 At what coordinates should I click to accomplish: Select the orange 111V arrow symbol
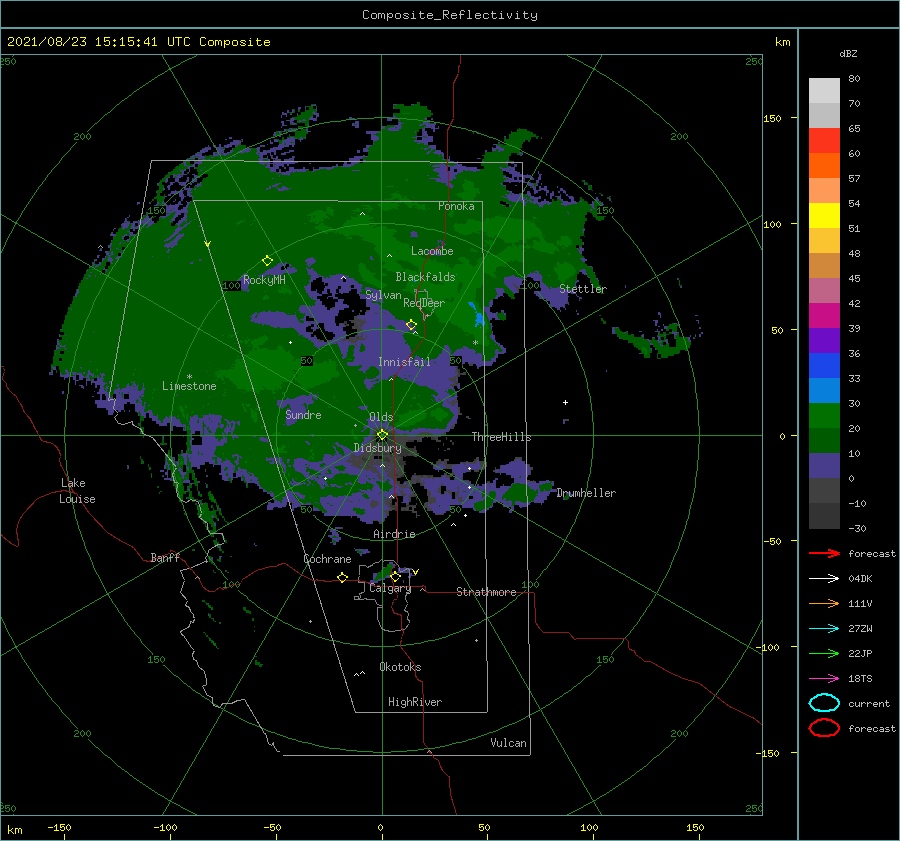coord(824,603)
